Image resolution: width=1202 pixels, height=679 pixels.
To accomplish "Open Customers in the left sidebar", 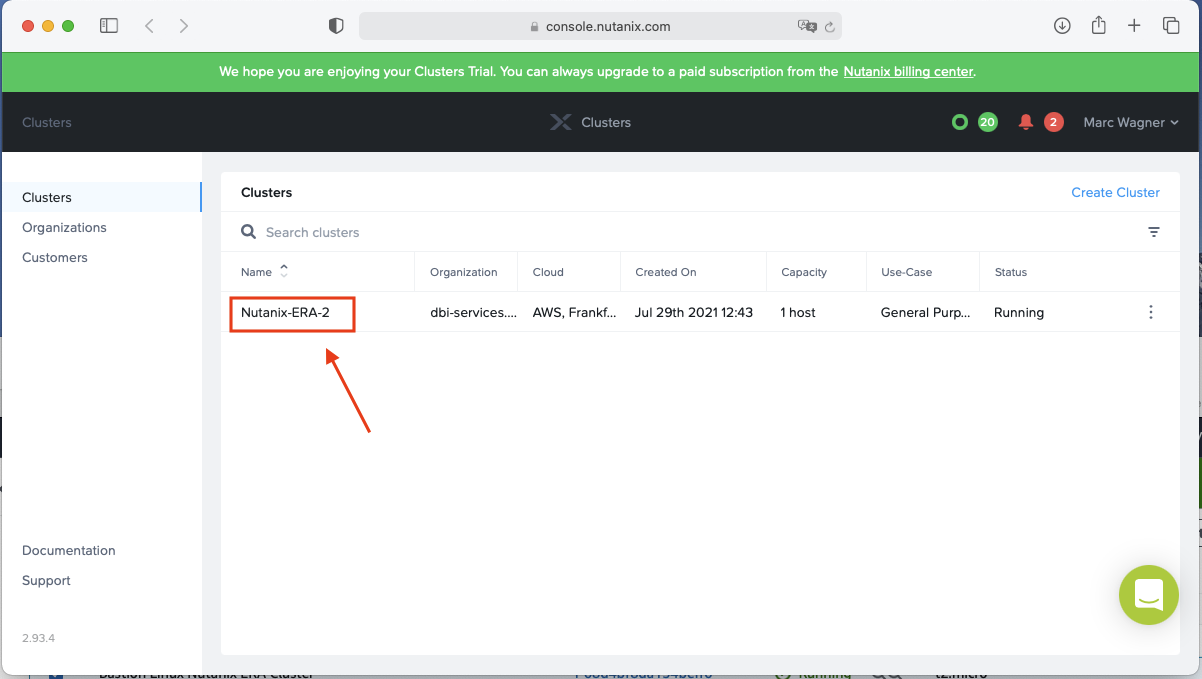I will [55, 257].
